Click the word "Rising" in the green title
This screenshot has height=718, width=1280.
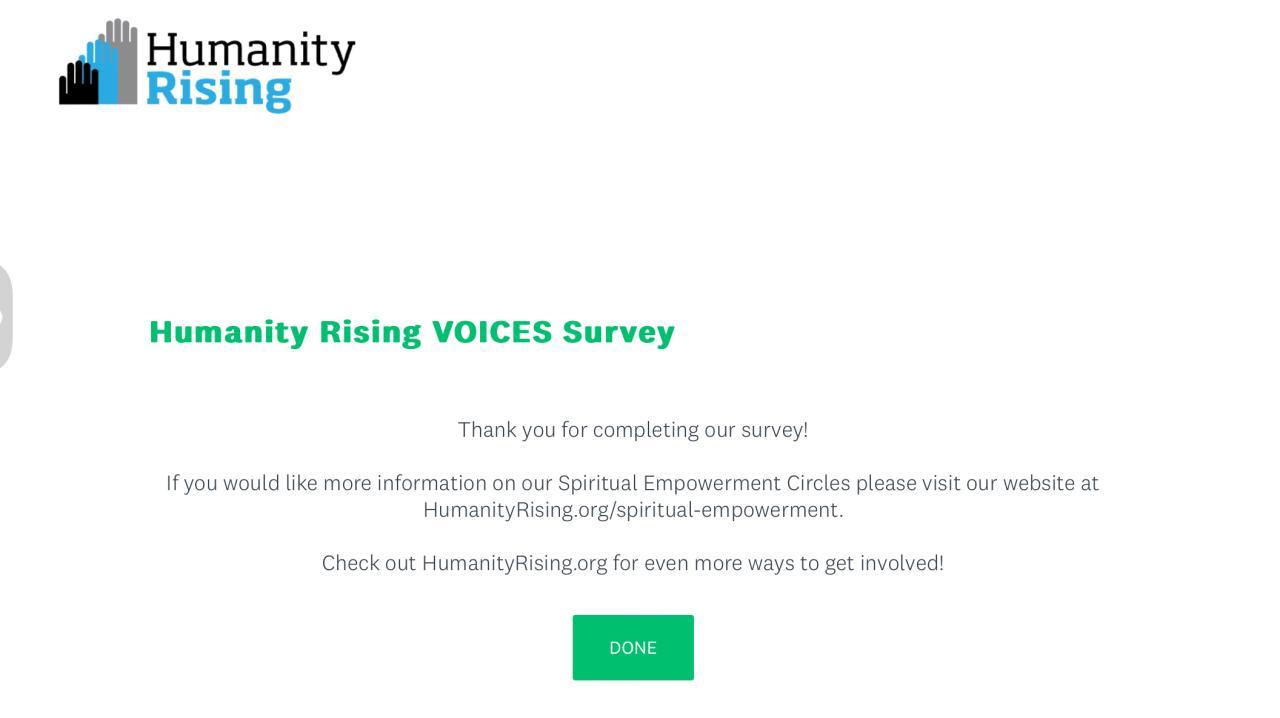pos(370,332)
